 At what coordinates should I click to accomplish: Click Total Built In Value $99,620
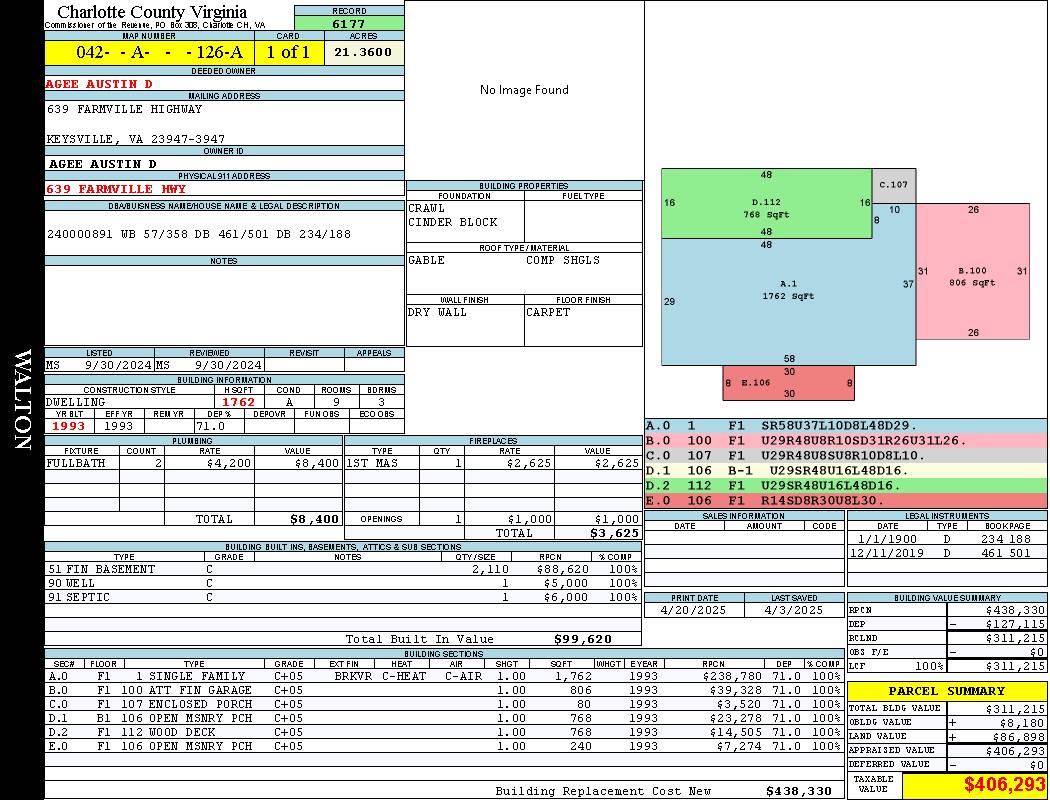(479, 639)
